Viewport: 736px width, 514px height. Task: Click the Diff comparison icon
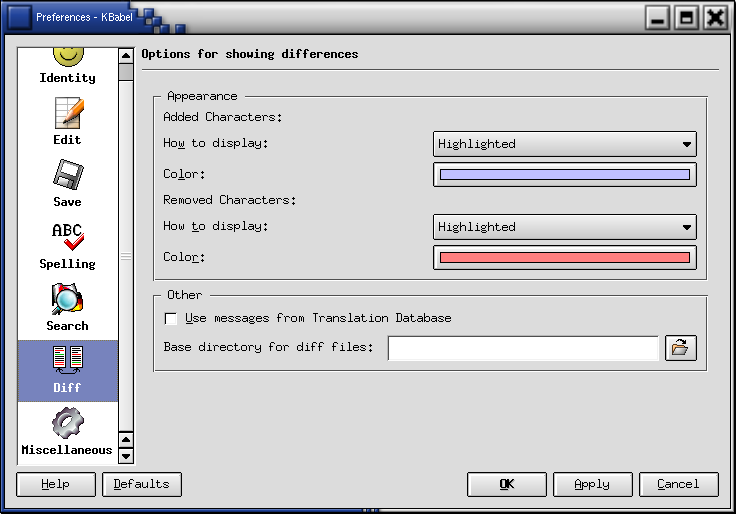67,362
